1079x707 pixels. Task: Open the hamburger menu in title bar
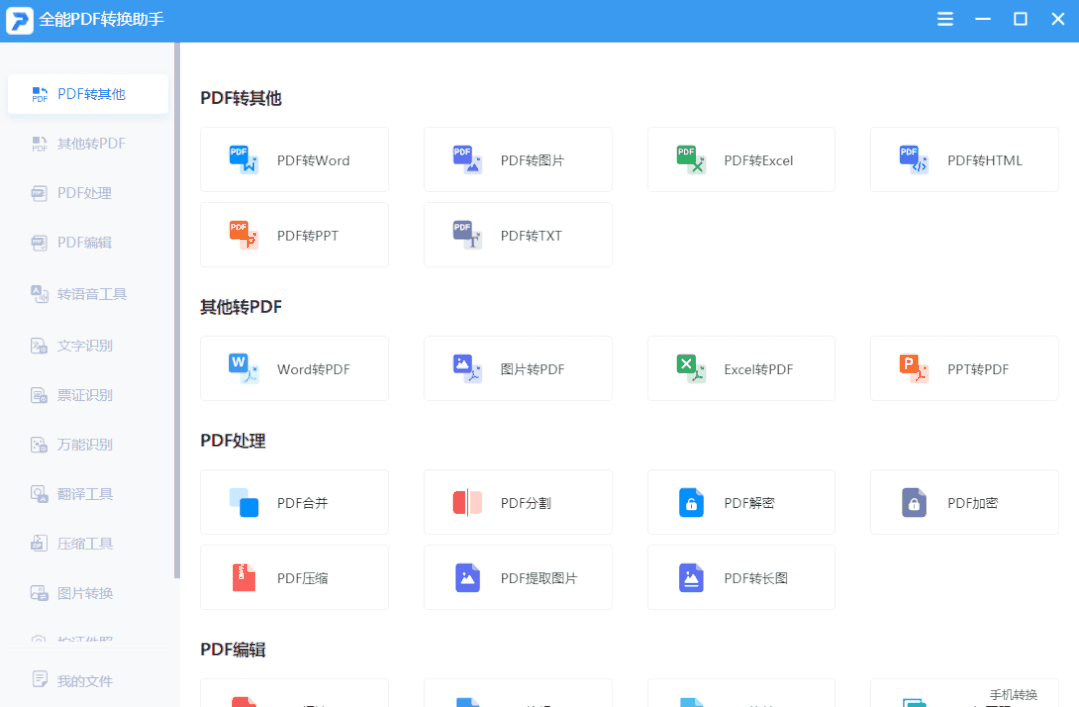point(945,19)
